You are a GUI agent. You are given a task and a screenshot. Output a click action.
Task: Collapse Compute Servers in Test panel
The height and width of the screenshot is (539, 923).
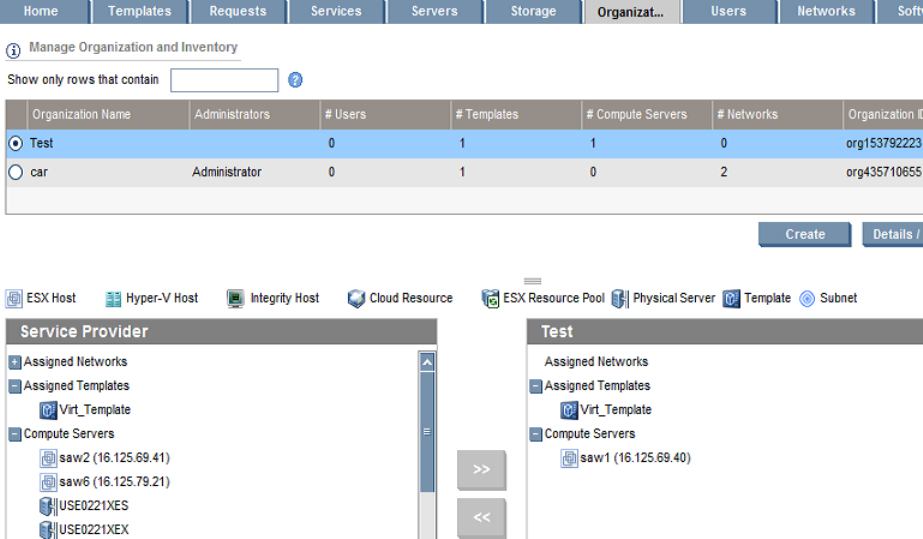pos(536,434)
